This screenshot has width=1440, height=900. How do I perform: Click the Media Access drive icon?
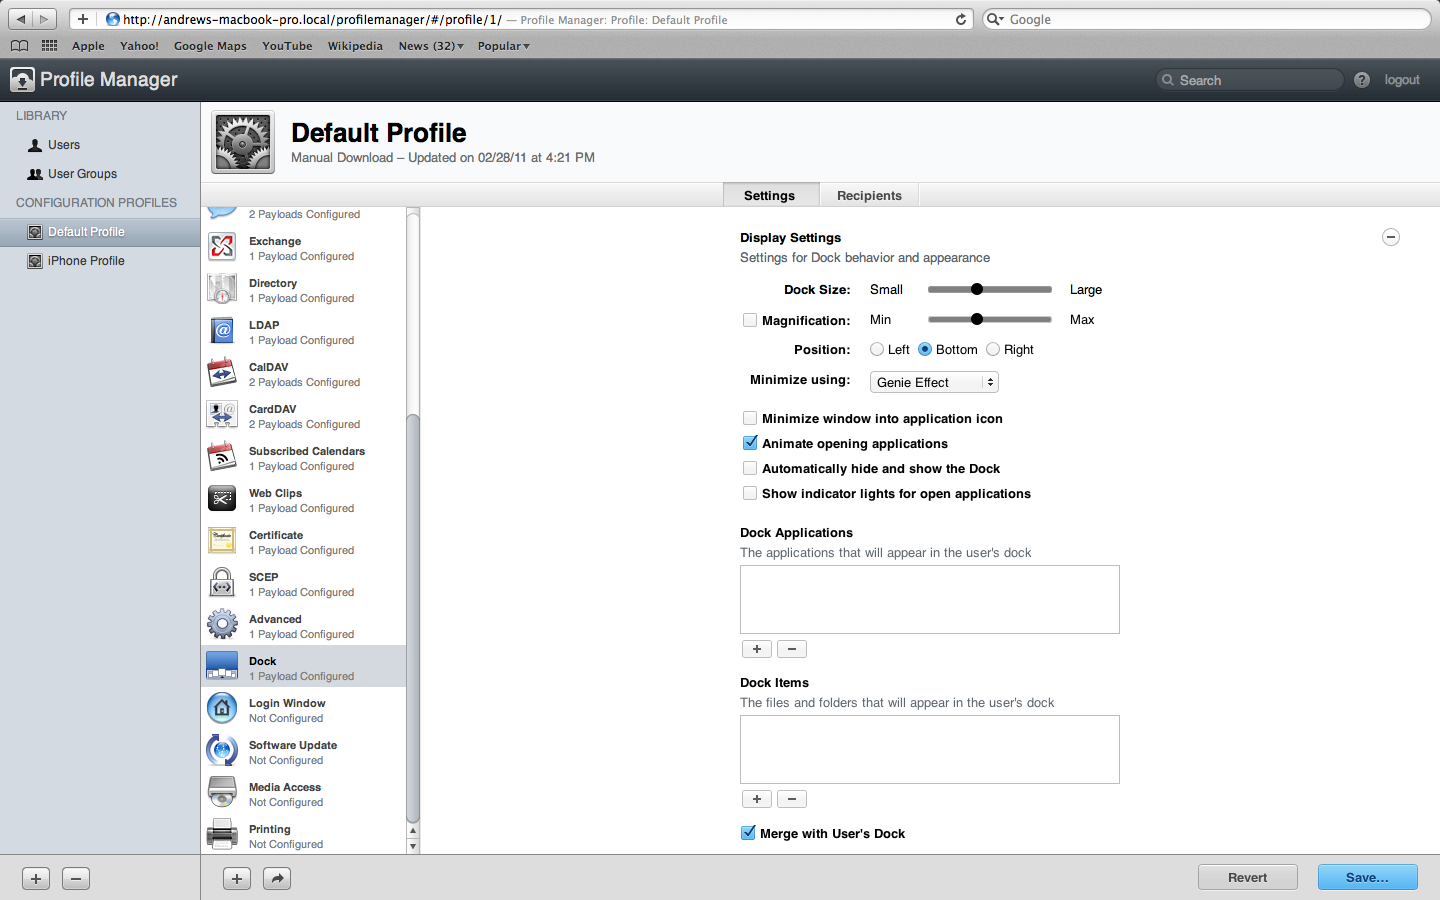pyautogui.click(x=222, y=792)
